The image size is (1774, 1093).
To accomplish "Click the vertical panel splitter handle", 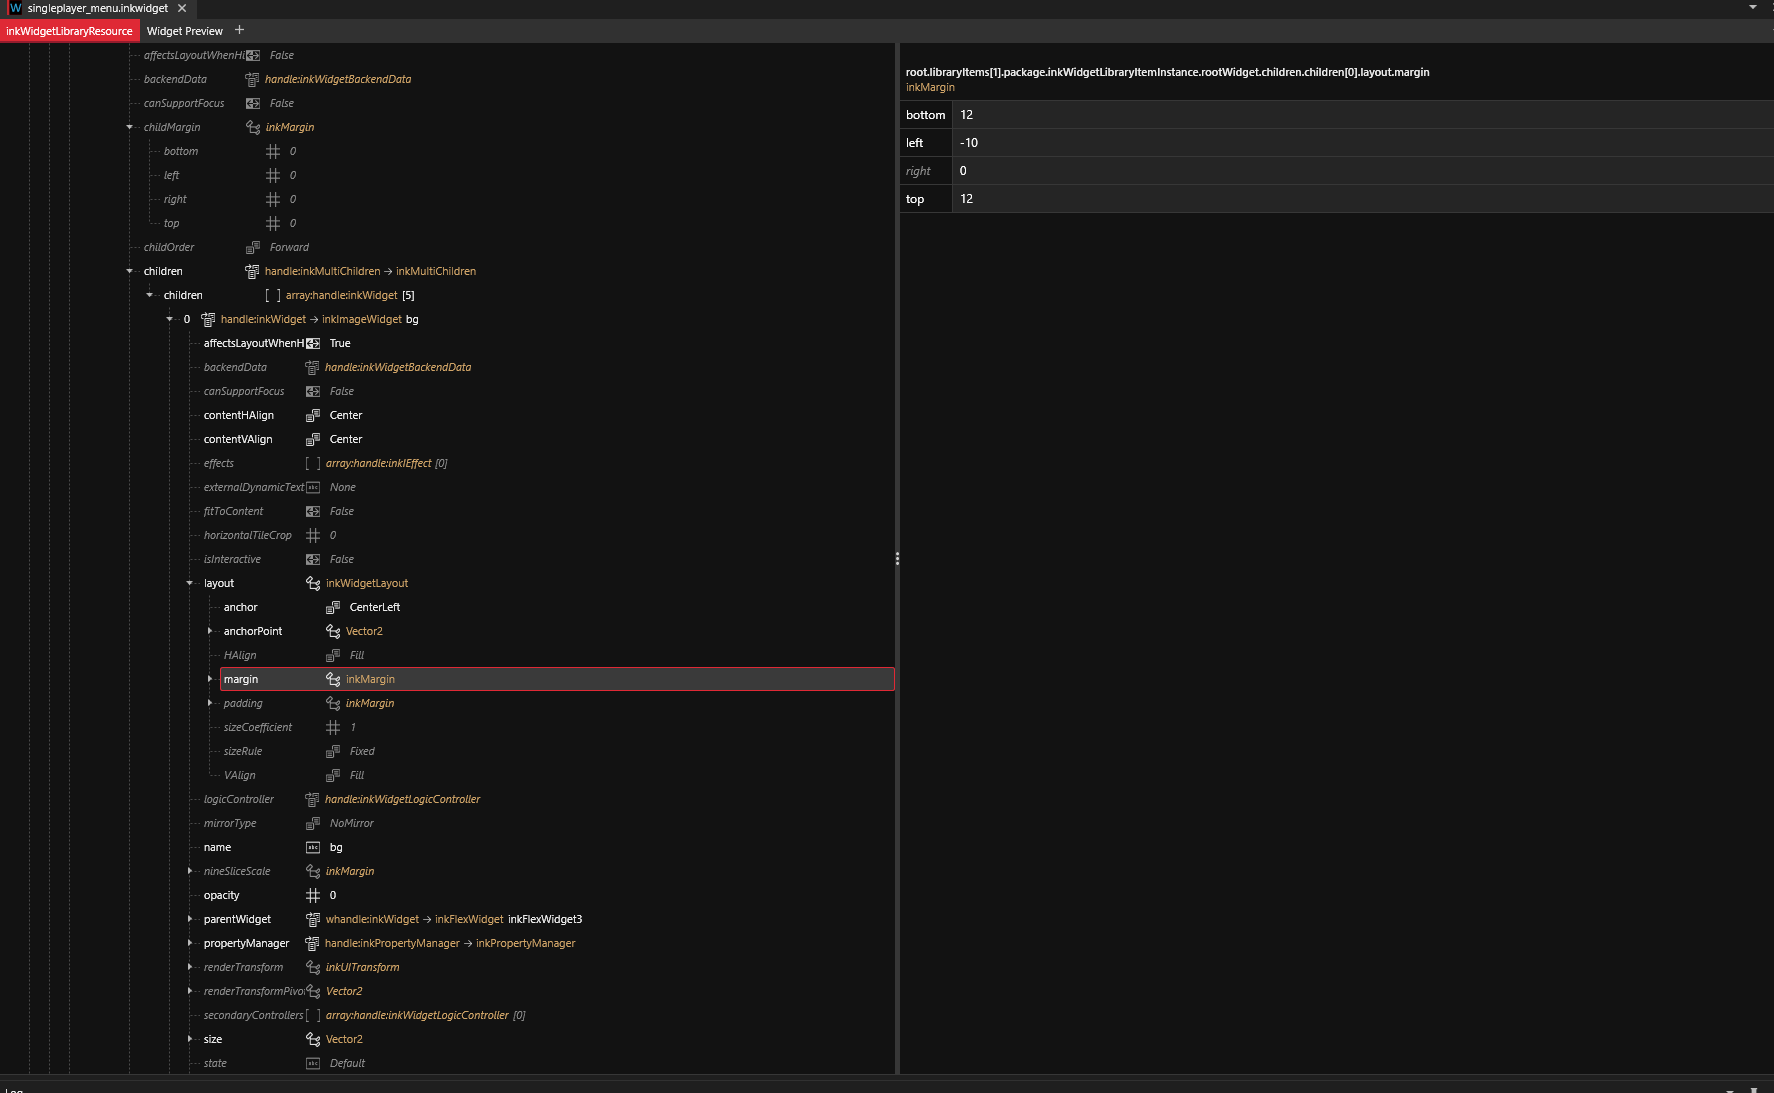I will (x=897, y=558).
